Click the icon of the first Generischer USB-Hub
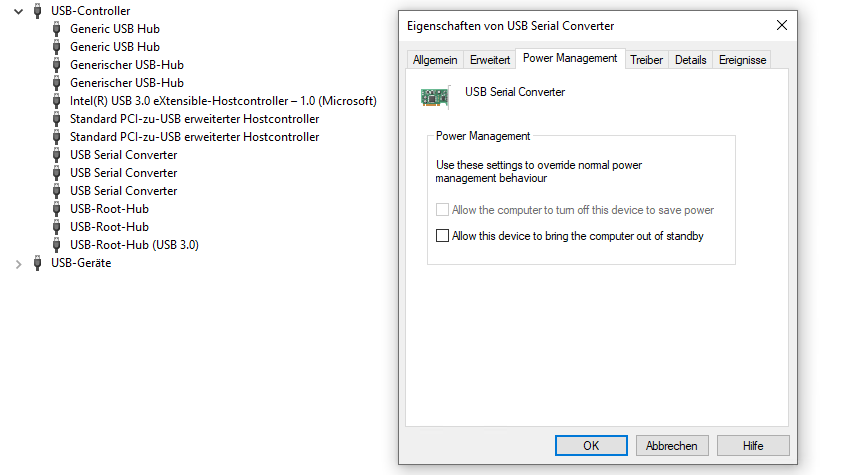The width and height of the screenshot is (846, 475). pyautogui.click(x=56, y=65)
